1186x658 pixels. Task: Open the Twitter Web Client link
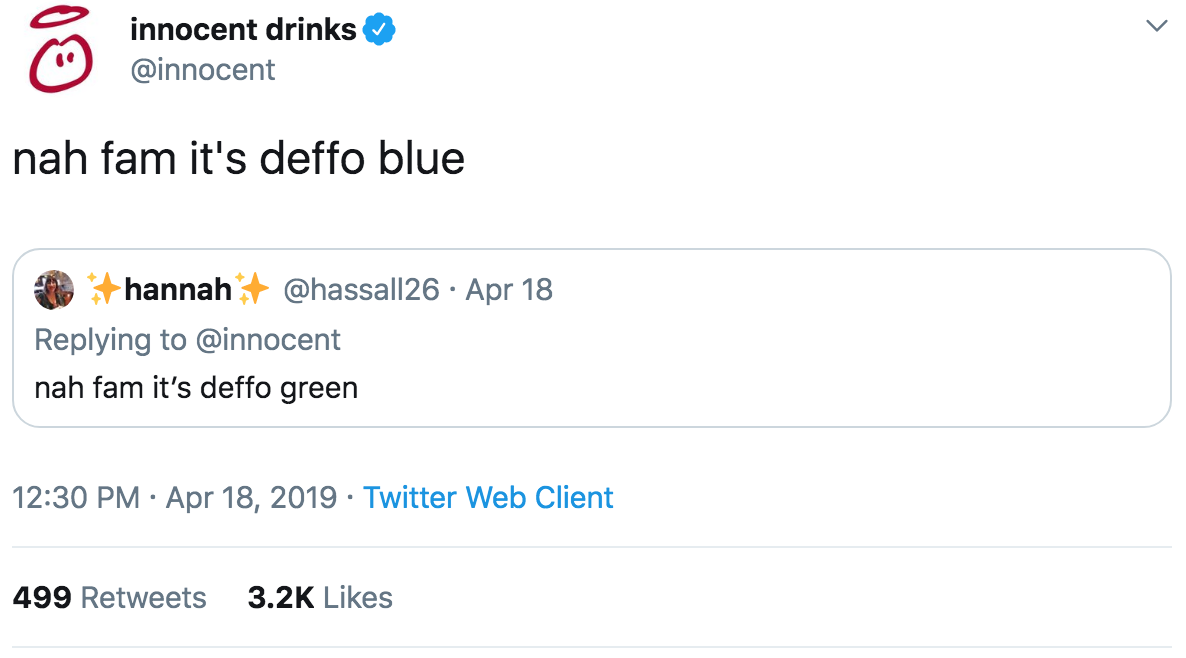click(488, 498)
